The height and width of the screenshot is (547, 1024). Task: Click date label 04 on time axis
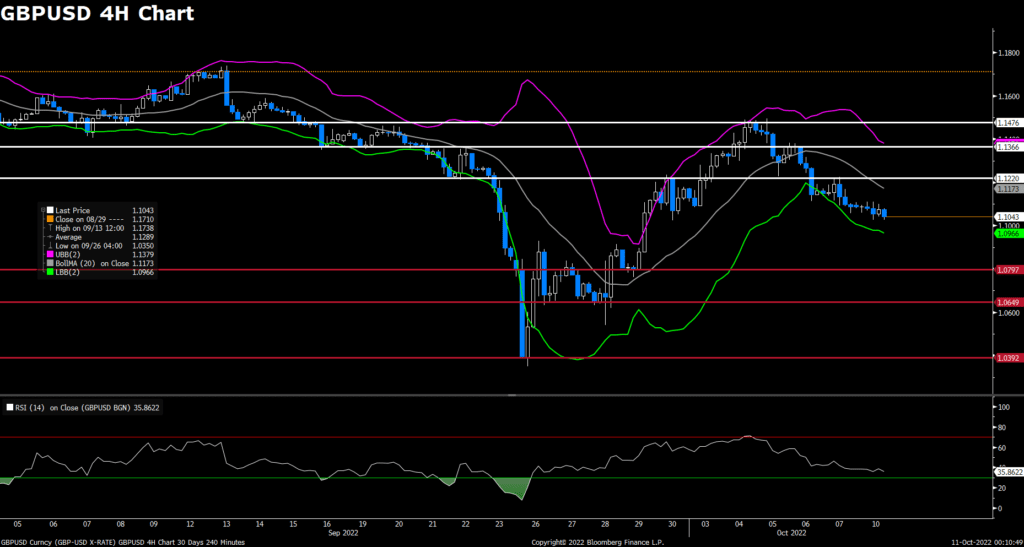coord(739,524)
